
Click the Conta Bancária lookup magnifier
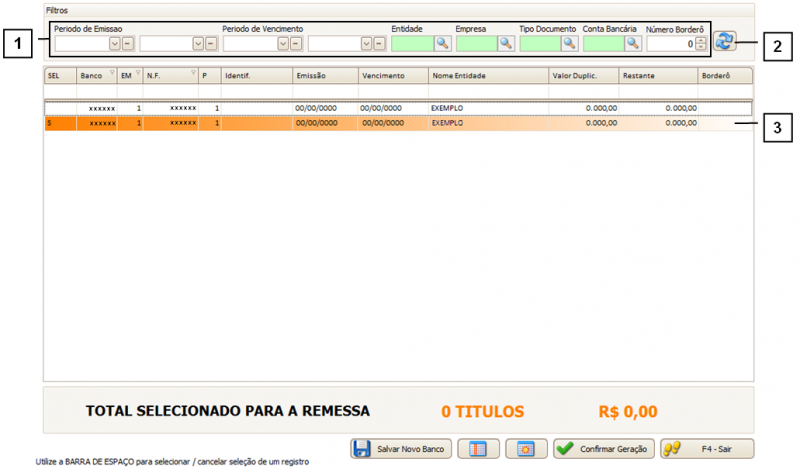632,43
